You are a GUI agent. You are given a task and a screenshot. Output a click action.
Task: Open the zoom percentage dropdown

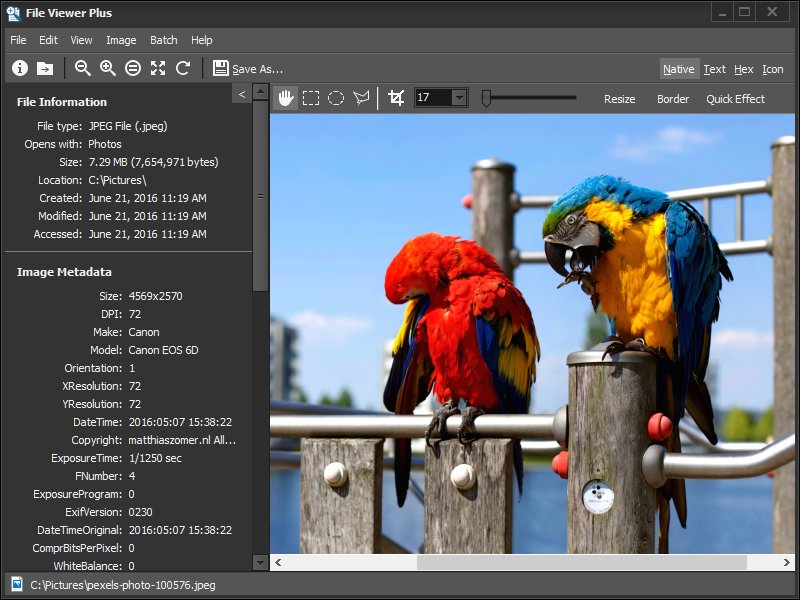pyautogui.click(x=459, y=98)
